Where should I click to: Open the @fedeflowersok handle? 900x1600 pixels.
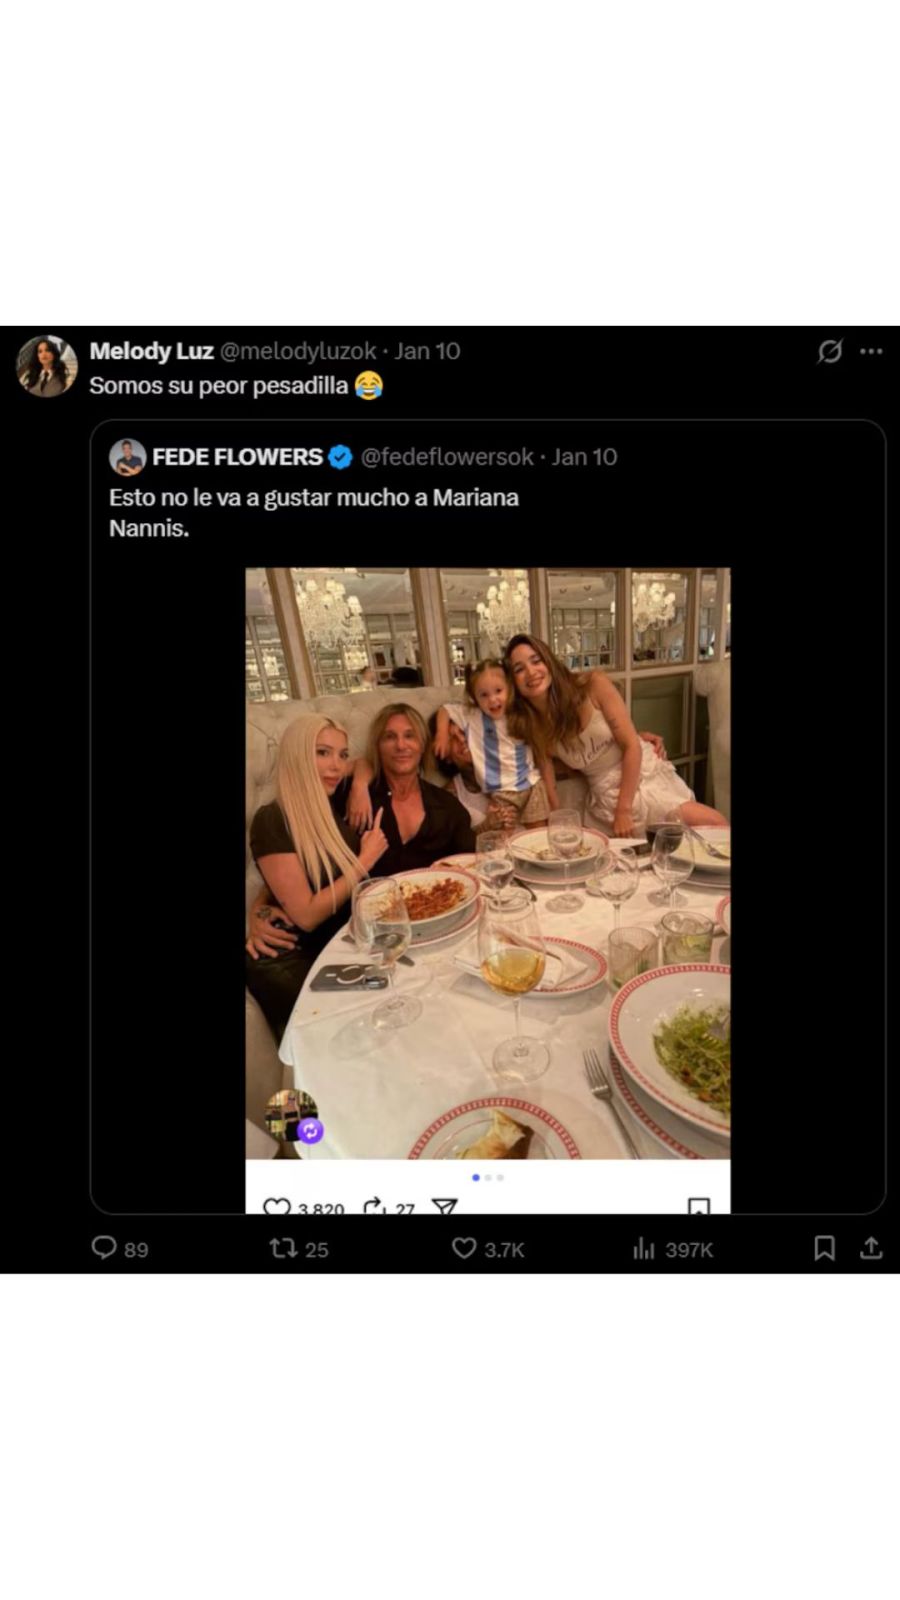(x=446, y=457)
